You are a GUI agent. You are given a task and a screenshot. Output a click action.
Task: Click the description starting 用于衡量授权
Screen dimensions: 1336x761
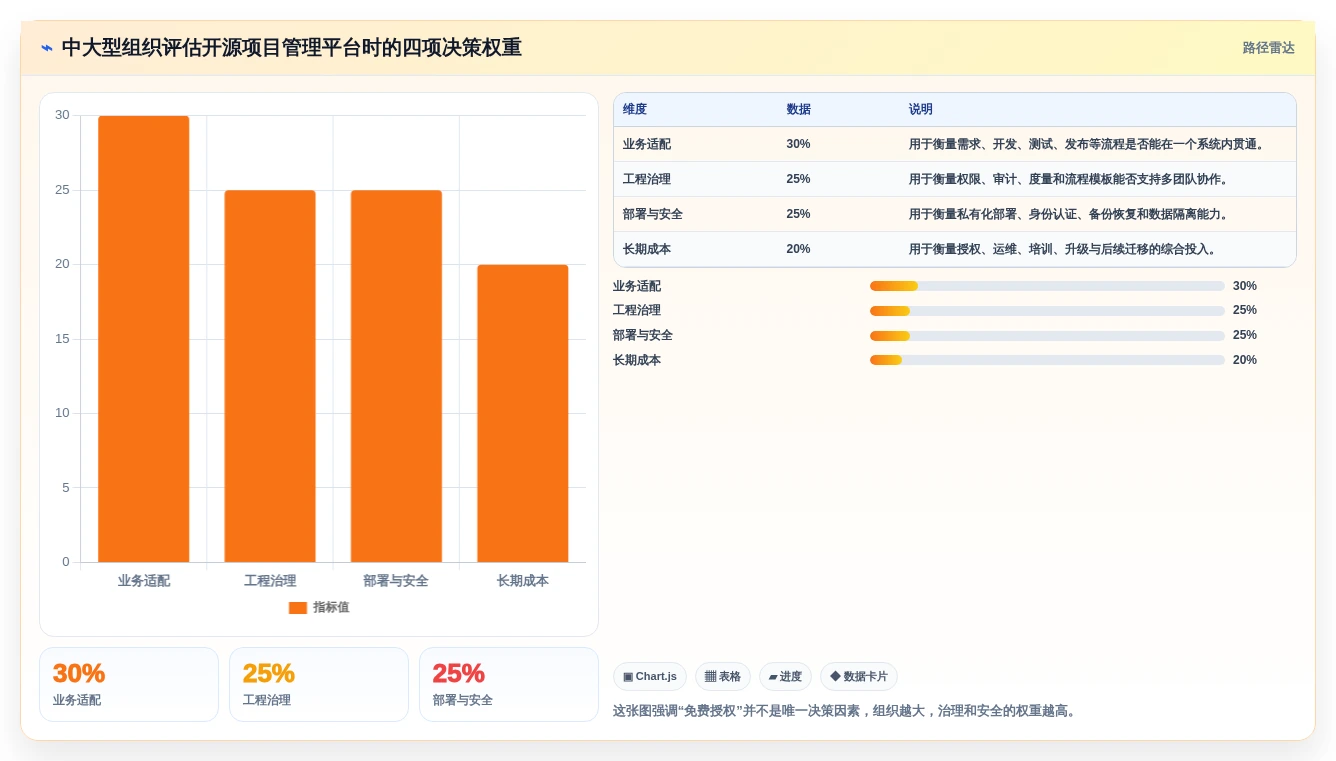(1065, 249)
